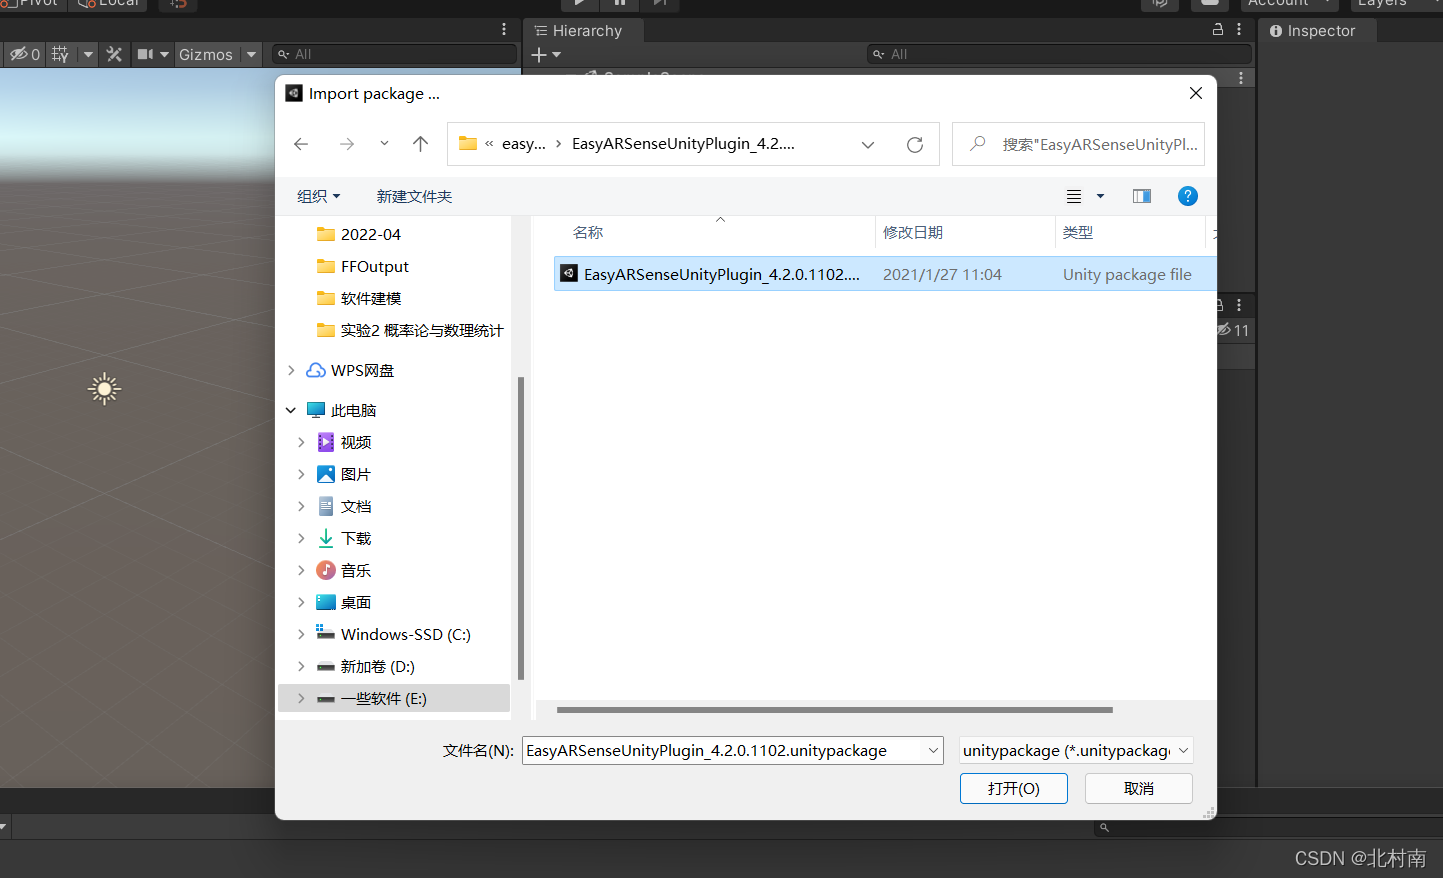Toggle scene grid visibility icon
This screenshot has height=878, width=1443.
tap(60, 54)
